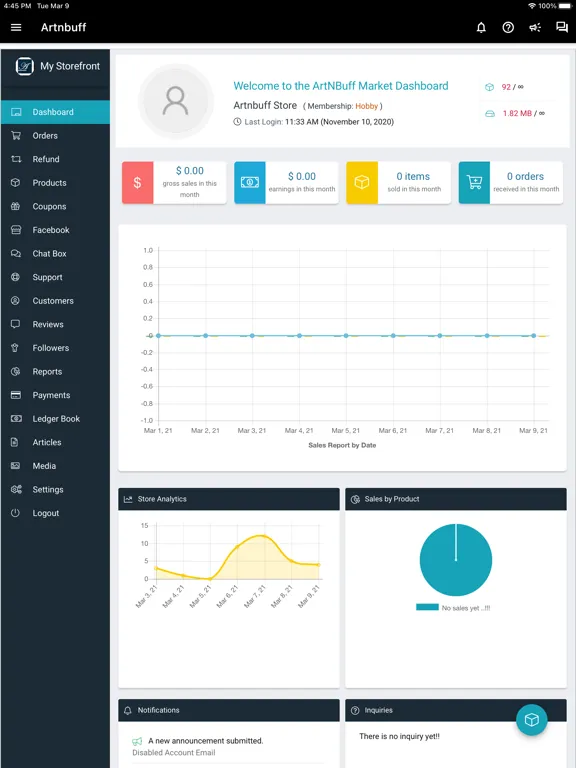The width and height of the screenshot is (576, 768).
Task: Click the Customers person icon in sidebar
Action: (x=16, y=300)
